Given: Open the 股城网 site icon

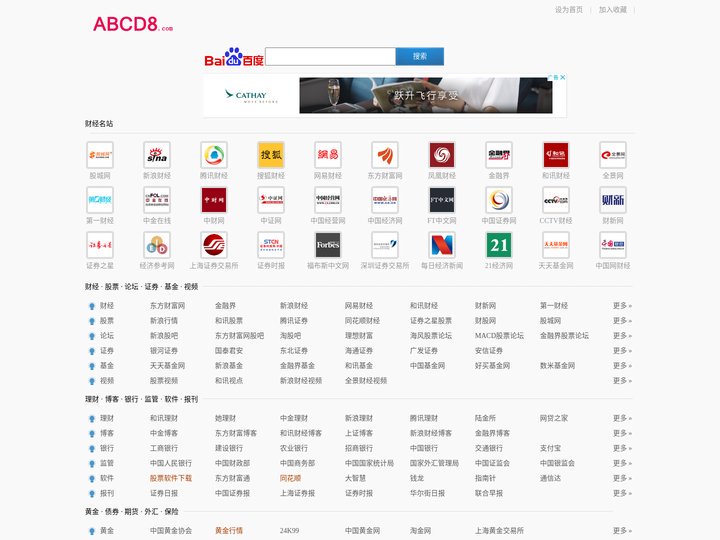Looking at the screenshot, I should click(x=100, y=155).
